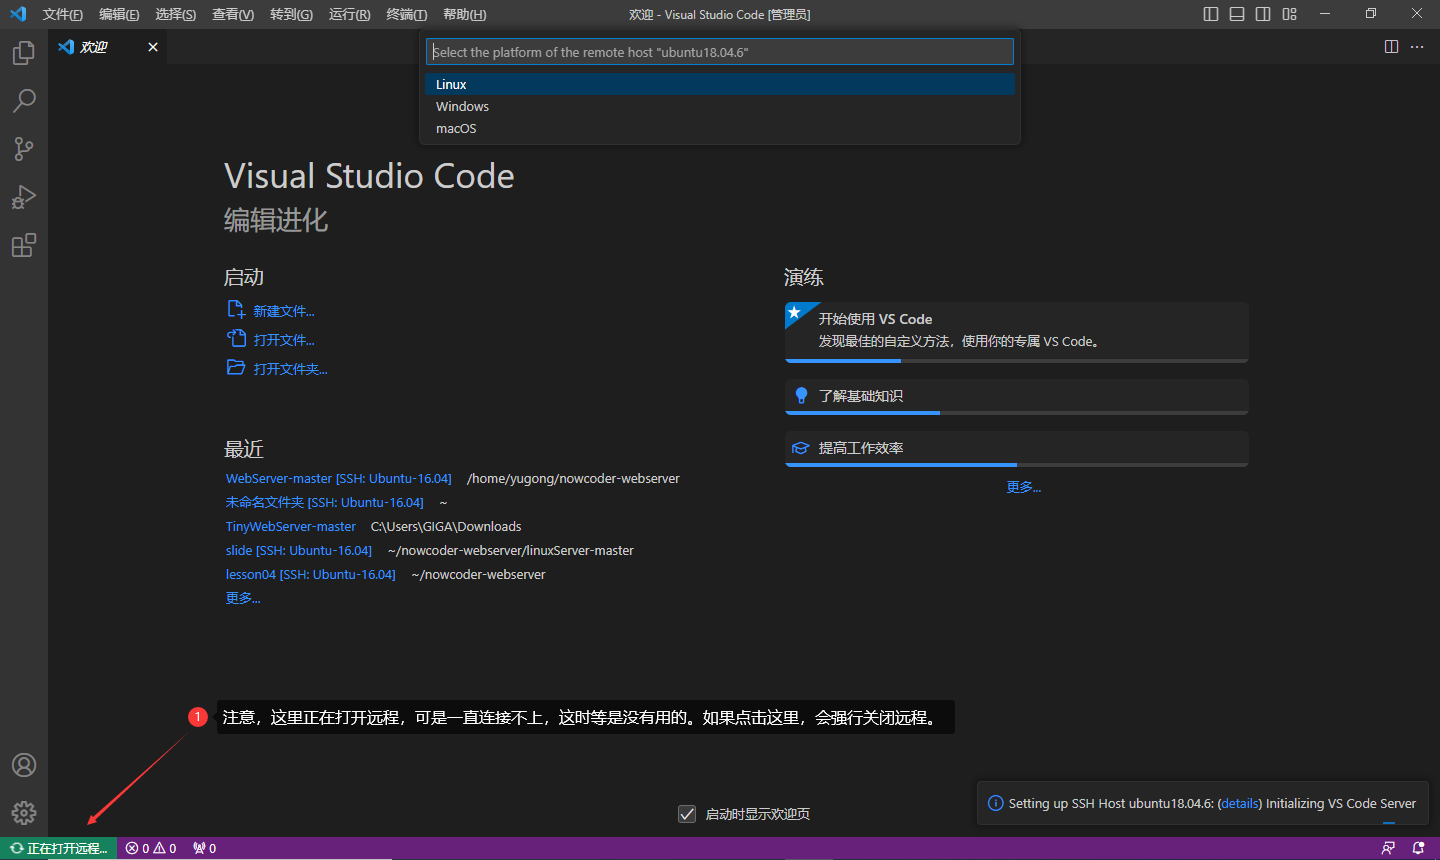Click 更多... under recent list
Image resolution: width=1440 pixels, height=860 pixels.
click(242, 598)
